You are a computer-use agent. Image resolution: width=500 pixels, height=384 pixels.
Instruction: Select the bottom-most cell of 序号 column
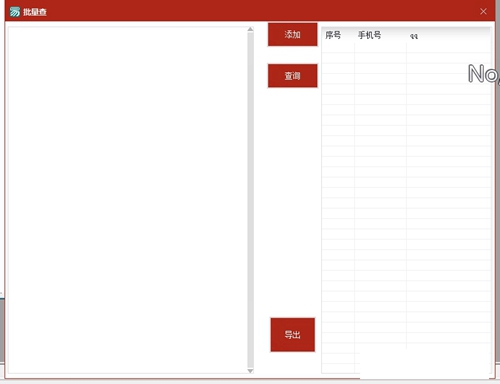click(x=338, y=368)
